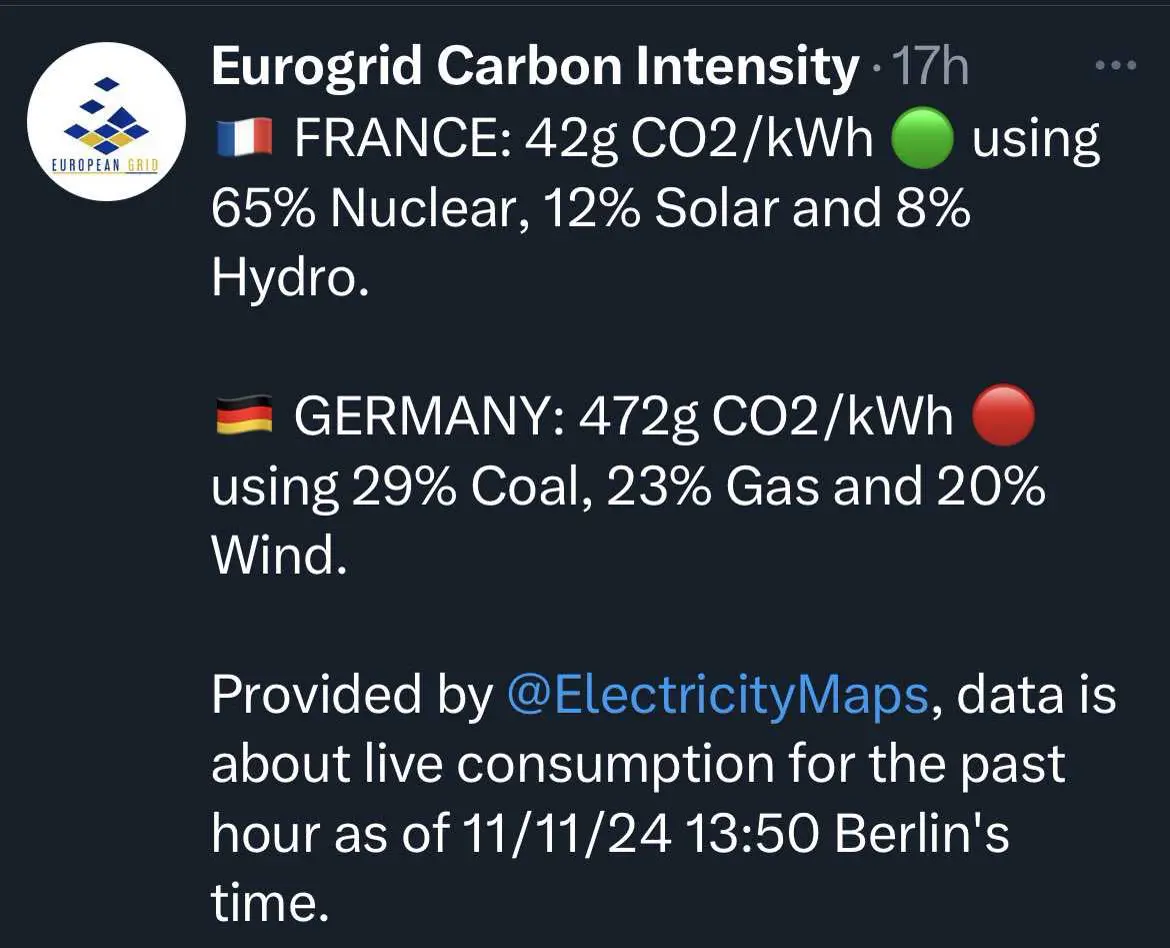Click the word "Wind." in the tweet
1170x948 pixels.
[x=279, y=556]
